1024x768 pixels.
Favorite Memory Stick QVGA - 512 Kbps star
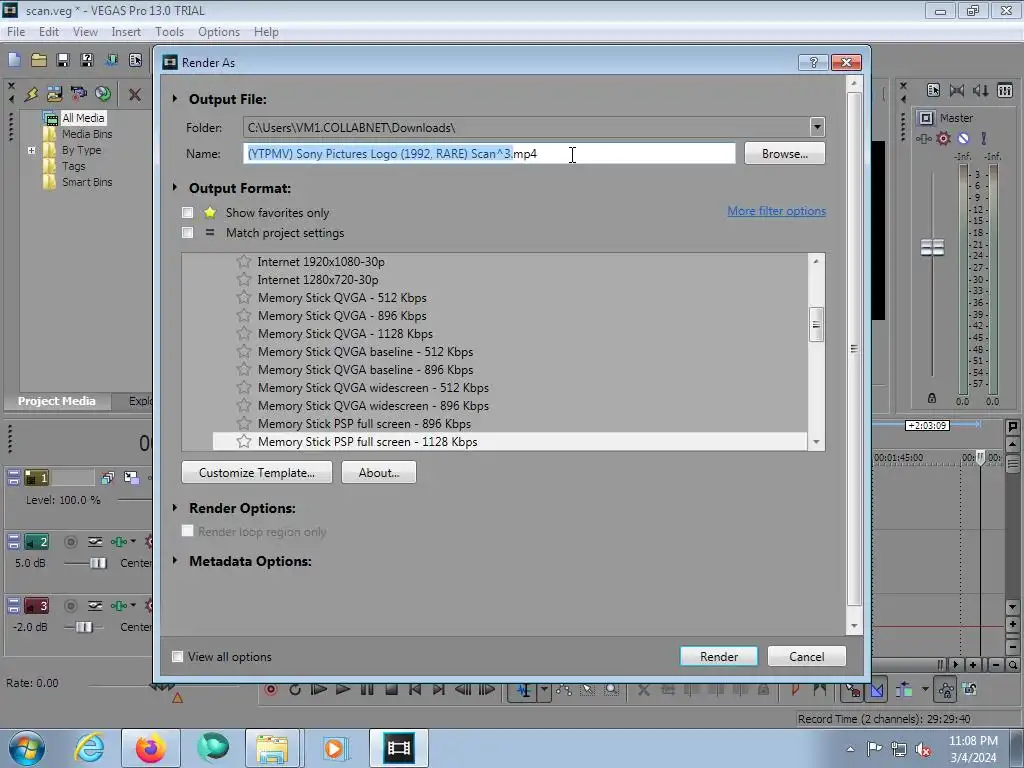pyautogui.click(x=244, y=297)
